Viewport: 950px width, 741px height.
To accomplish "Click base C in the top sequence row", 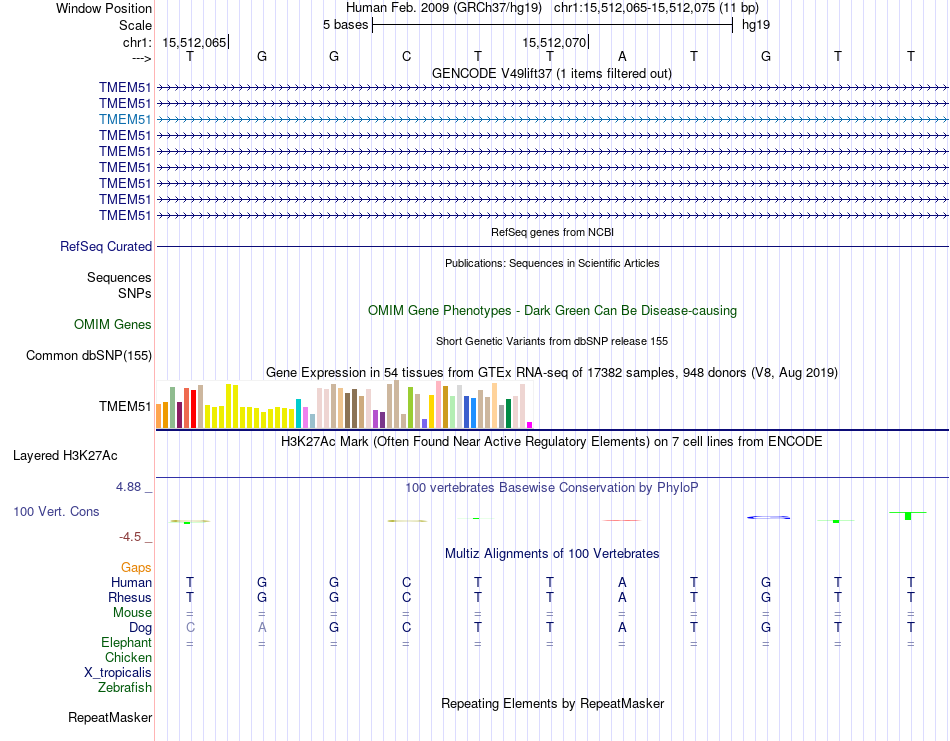I will (406, 56).
